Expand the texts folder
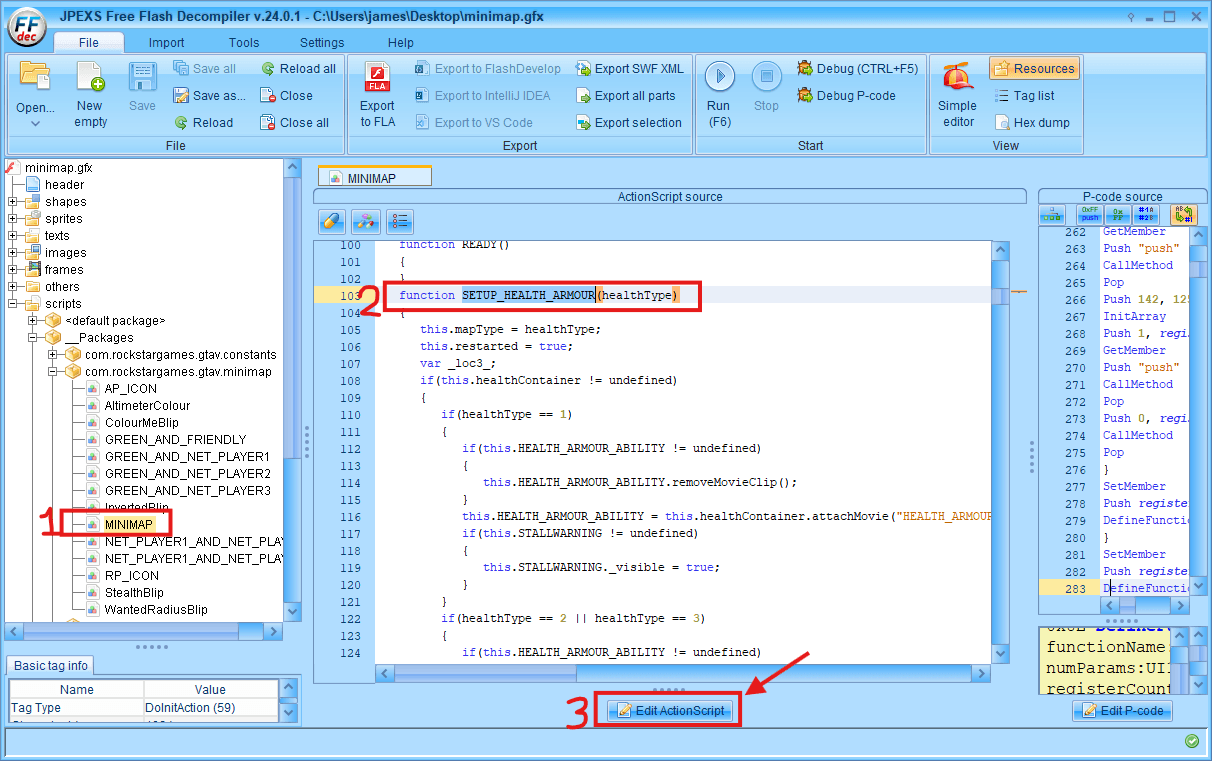The image size is (1212, 761). [14, 236]
